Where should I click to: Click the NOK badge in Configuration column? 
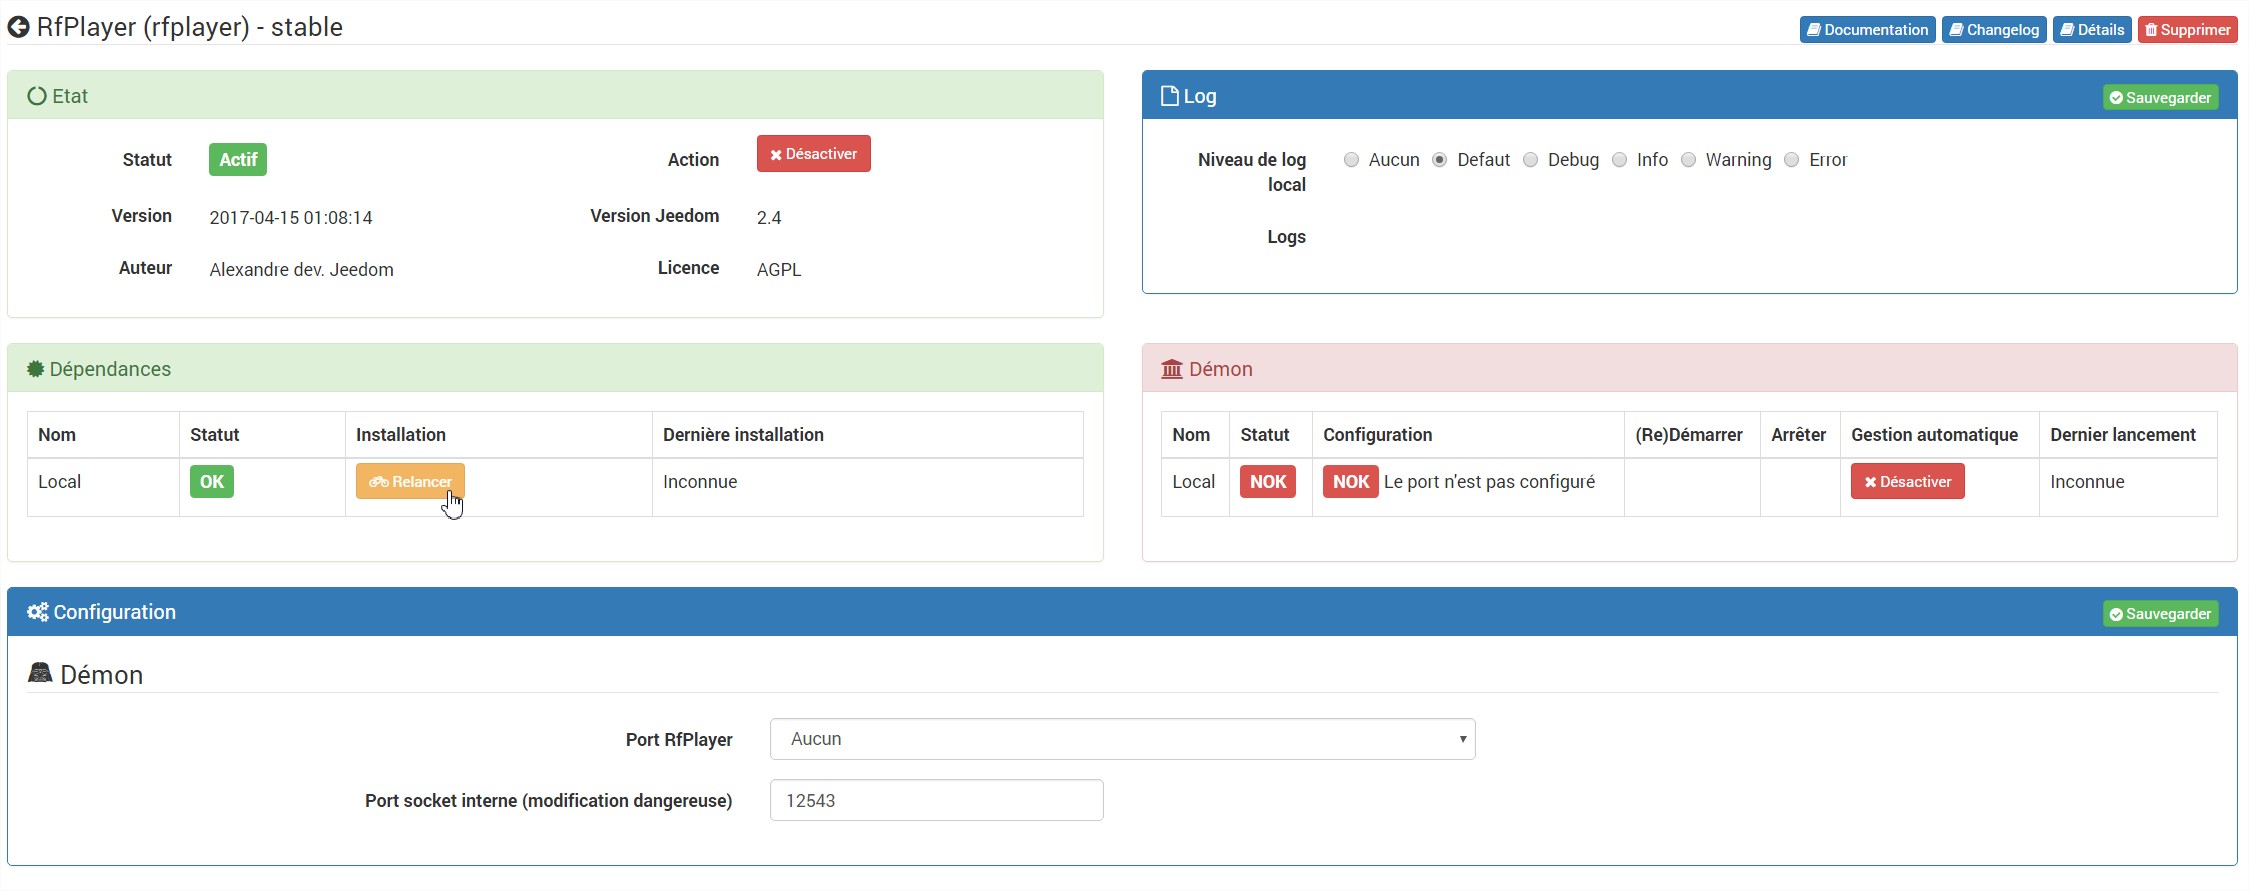1351,482
